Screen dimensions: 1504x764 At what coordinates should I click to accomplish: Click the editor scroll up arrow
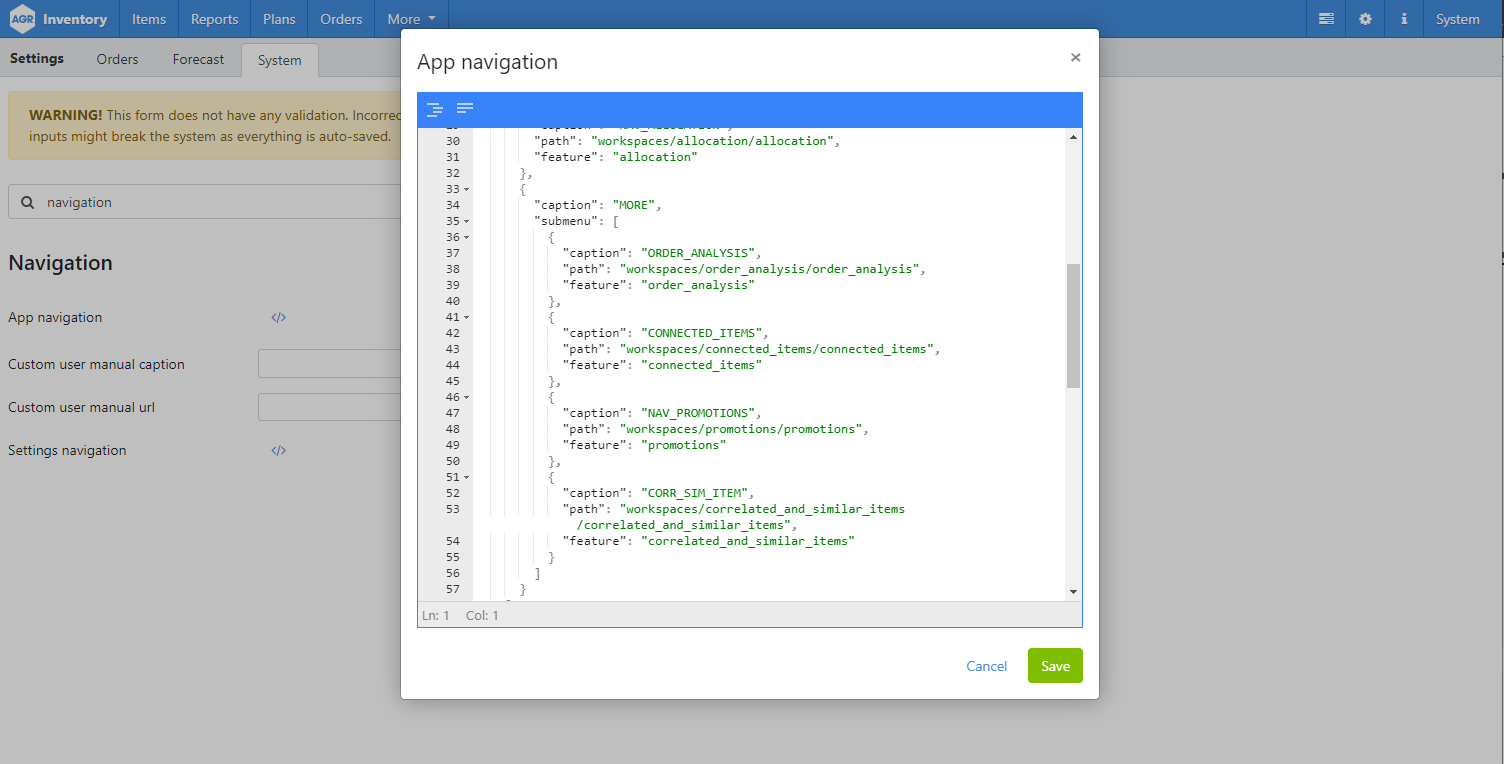point(1074,136)
